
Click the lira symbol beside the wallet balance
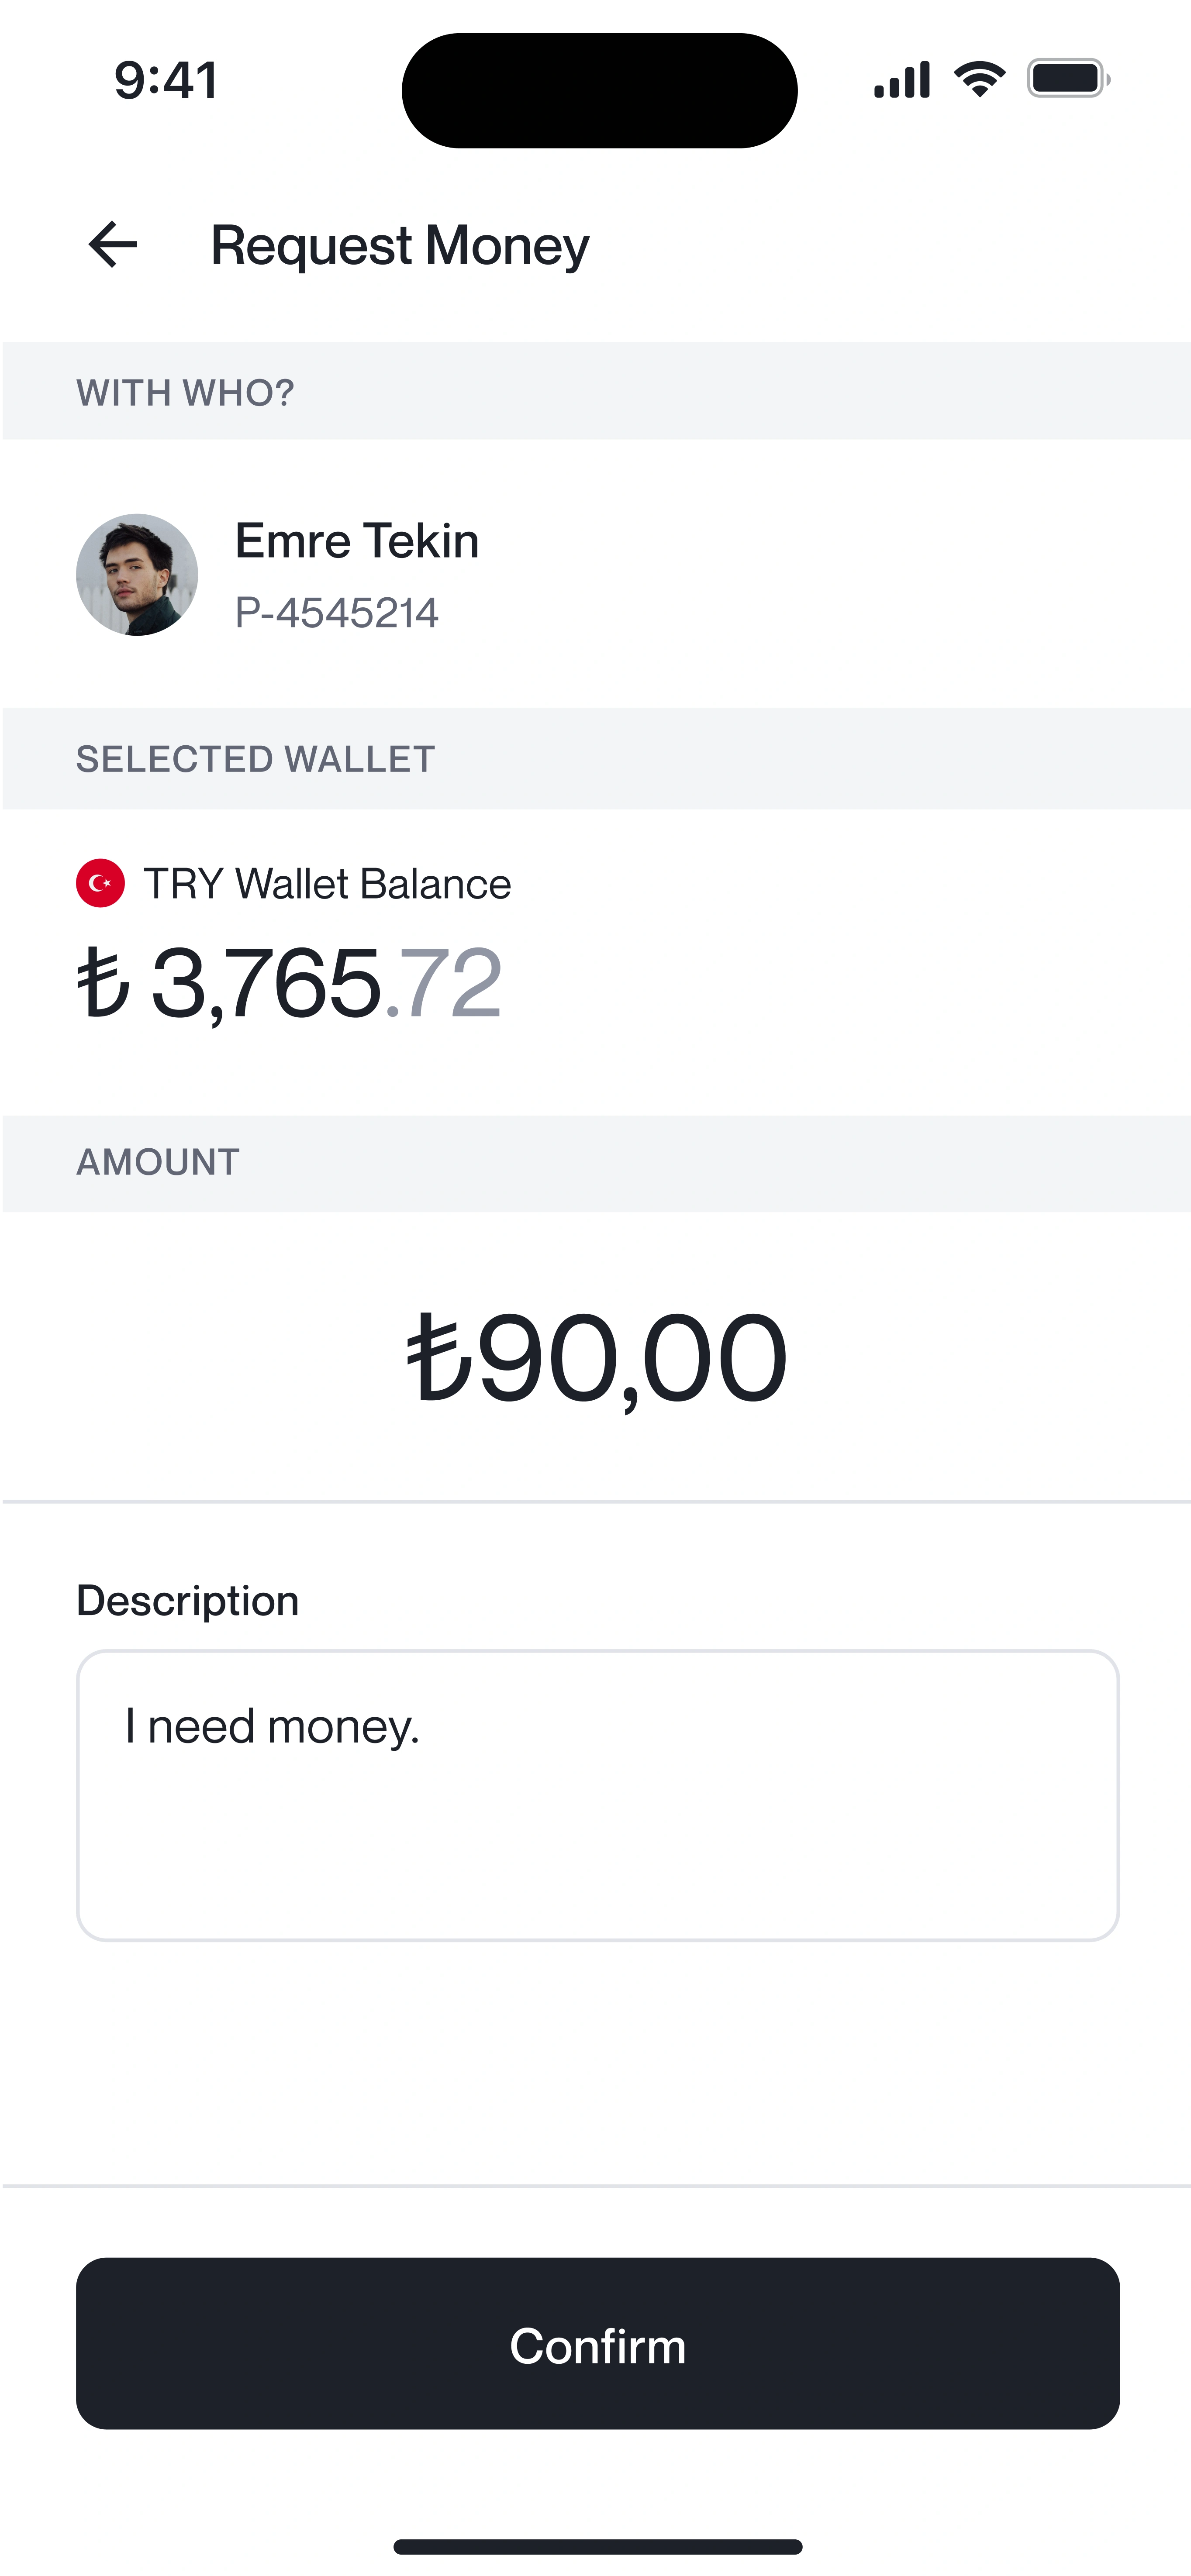point(103,983)
